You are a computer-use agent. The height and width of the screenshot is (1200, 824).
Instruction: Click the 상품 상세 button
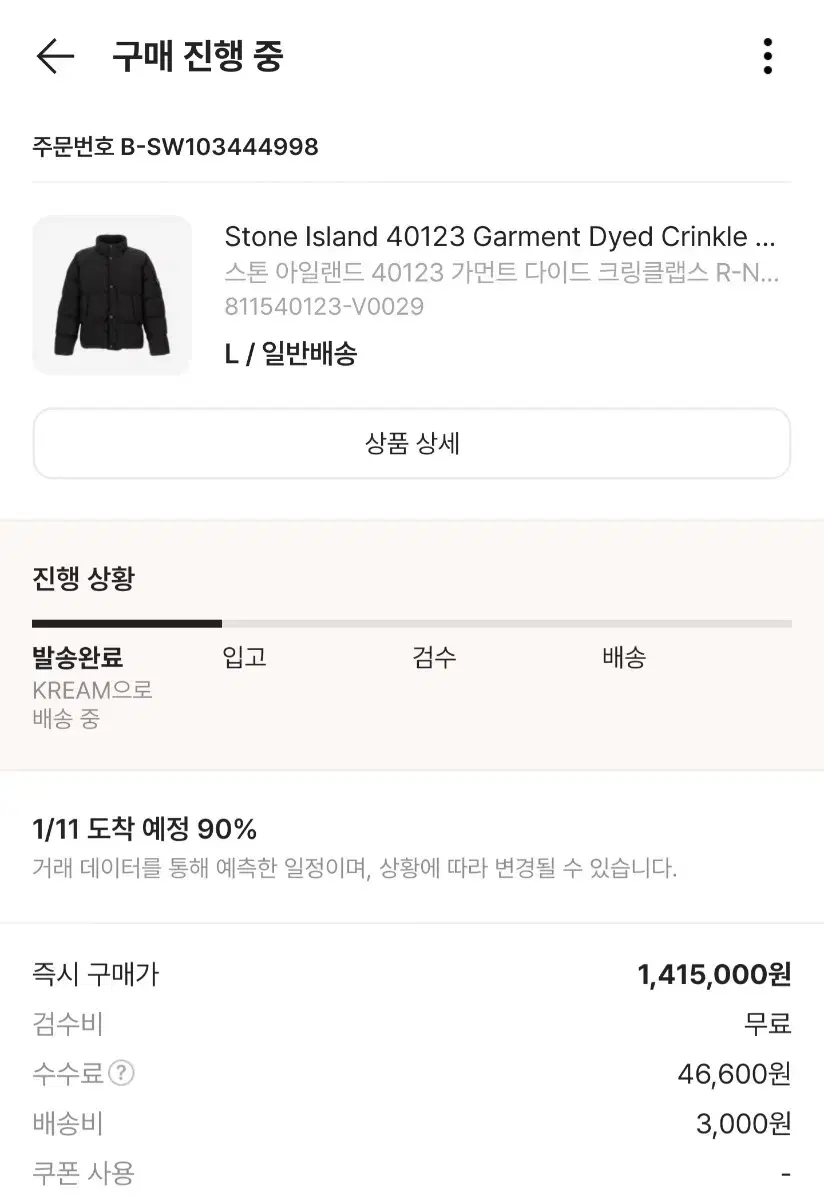[412, 443]
